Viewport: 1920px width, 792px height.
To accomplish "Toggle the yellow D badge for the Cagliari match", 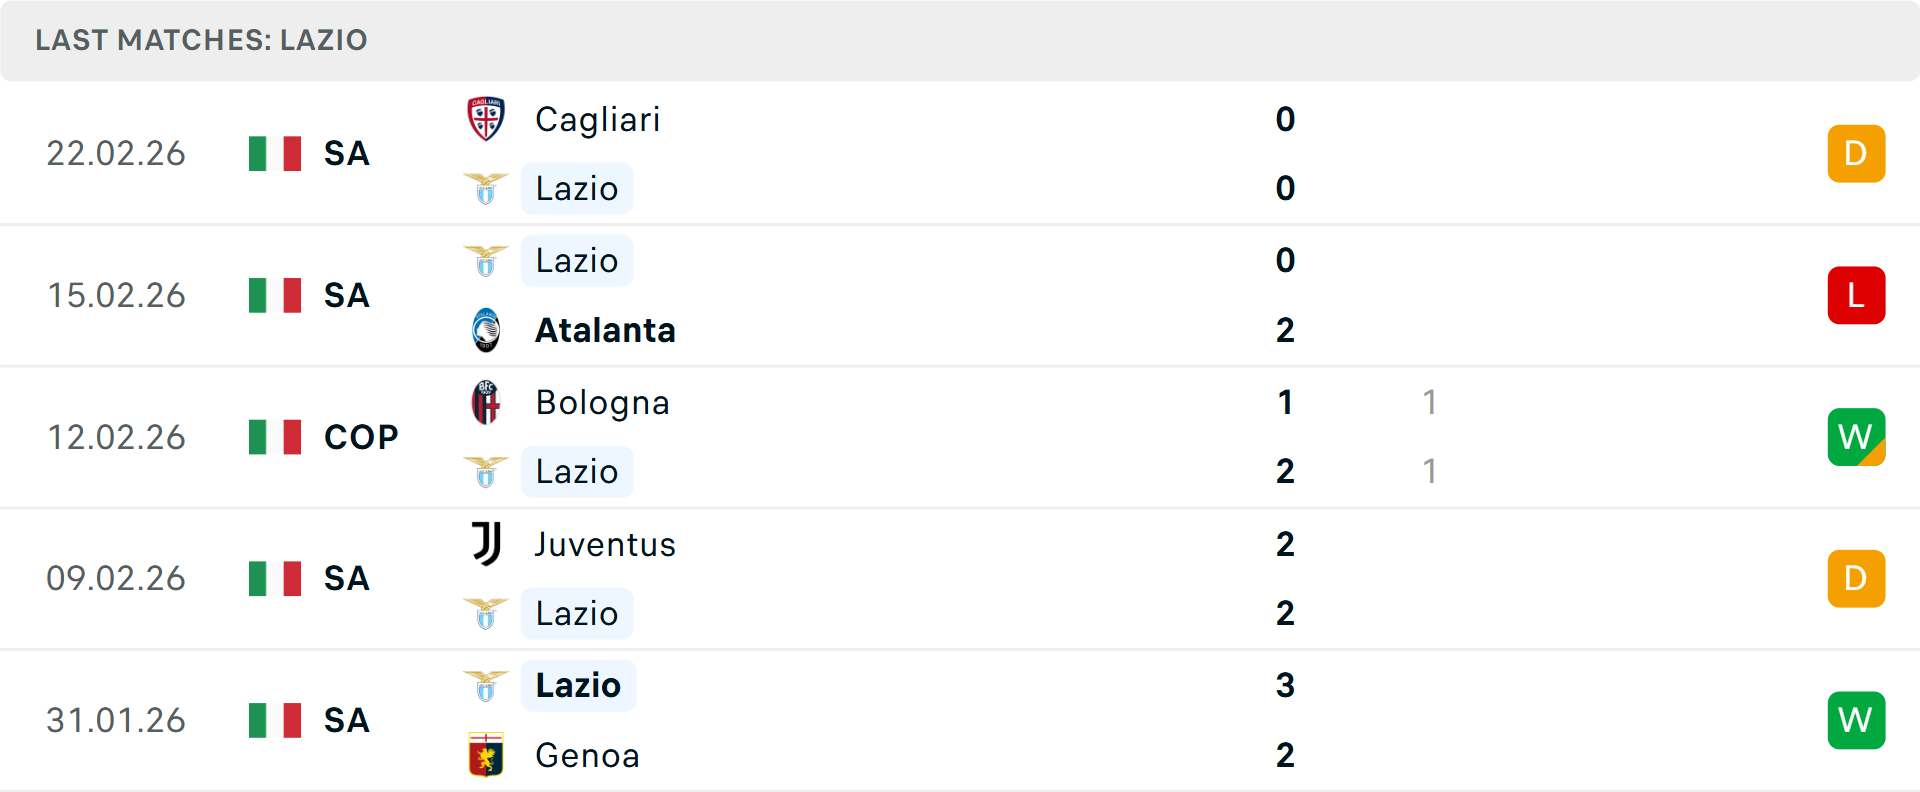I will click(1856, 153).
